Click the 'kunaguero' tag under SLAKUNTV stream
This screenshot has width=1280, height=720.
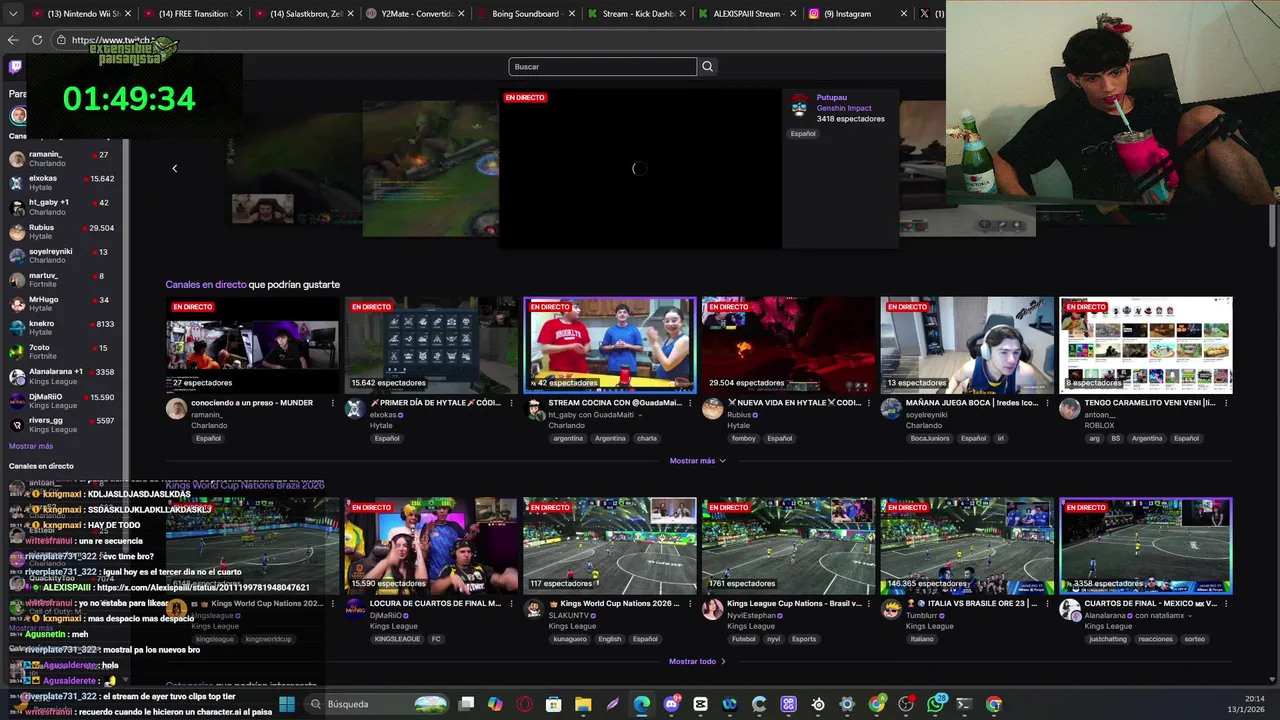569,639
